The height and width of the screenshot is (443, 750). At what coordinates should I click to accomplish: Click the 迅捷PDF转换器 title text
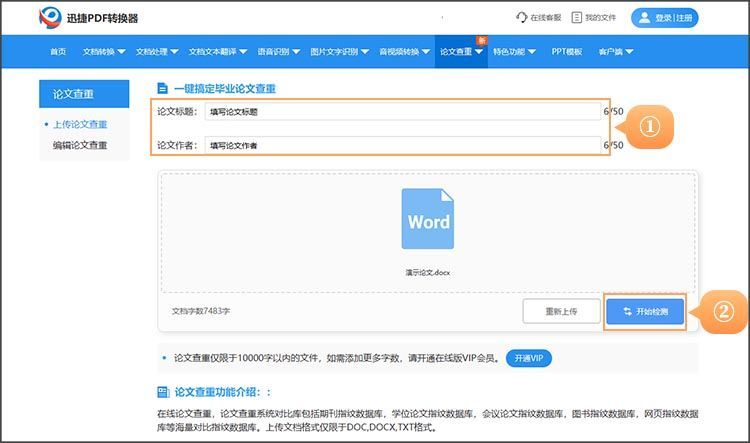[102, 18]
